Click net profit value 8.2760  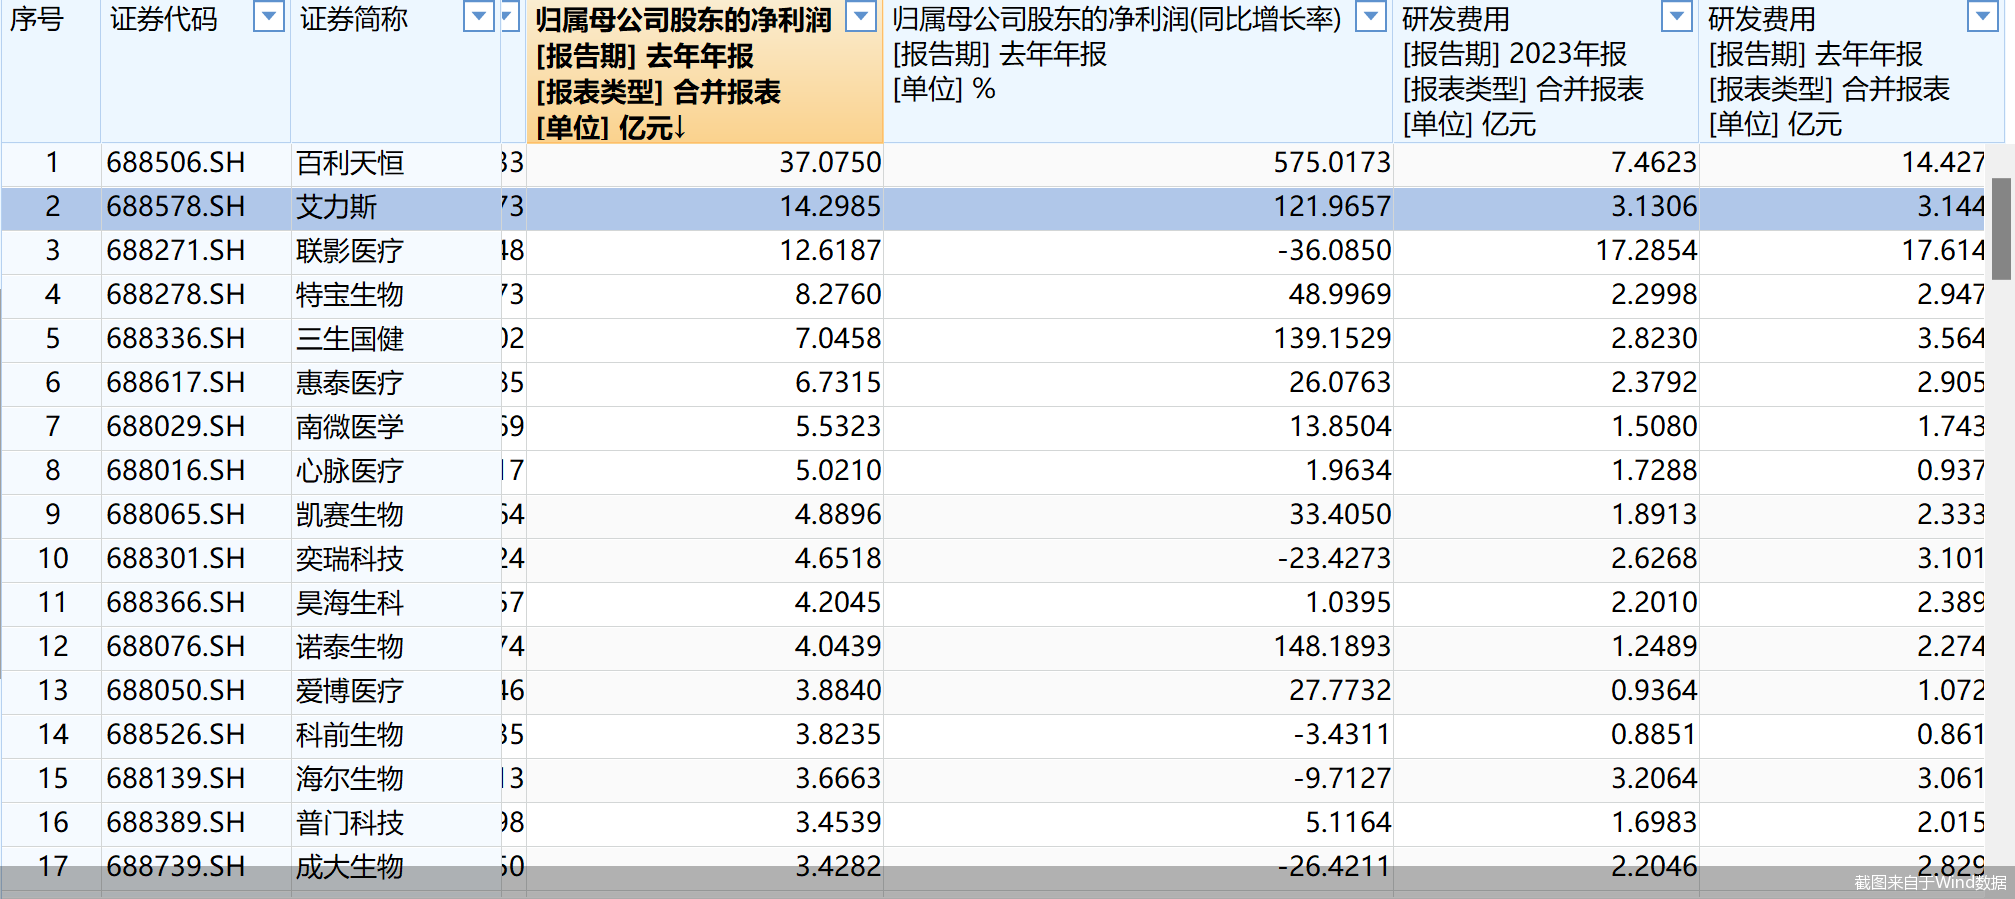click(838, 295)
